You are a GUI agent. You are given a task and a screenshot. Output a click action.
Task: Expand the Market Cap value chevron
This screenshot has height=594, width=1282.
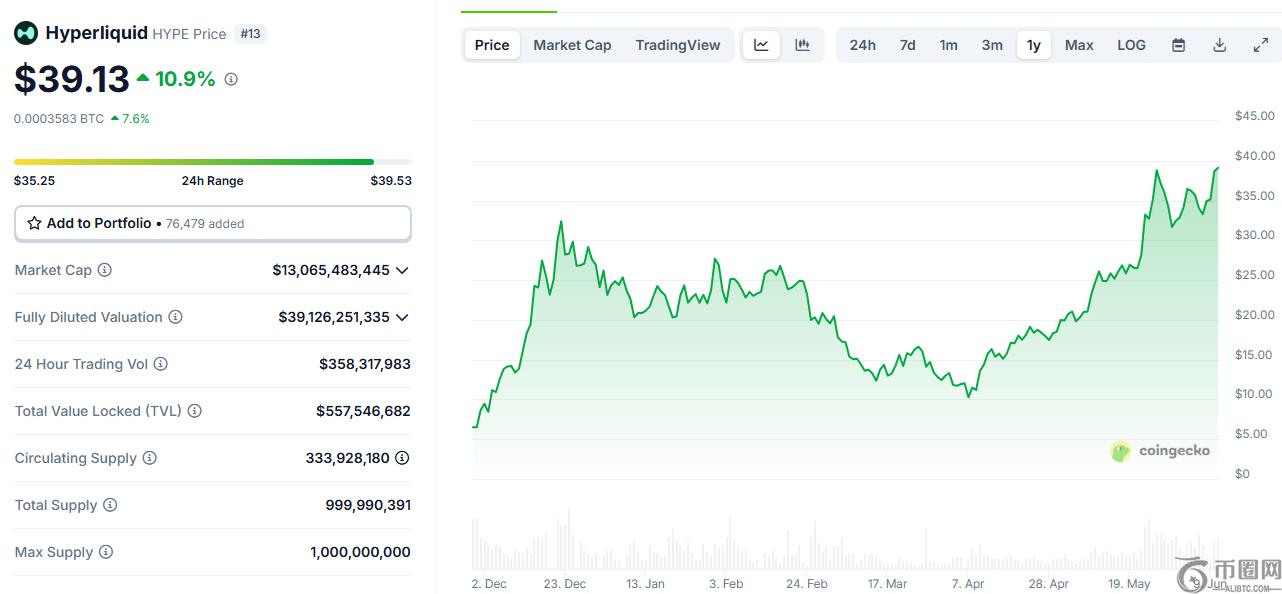click(x=402, y=270)
